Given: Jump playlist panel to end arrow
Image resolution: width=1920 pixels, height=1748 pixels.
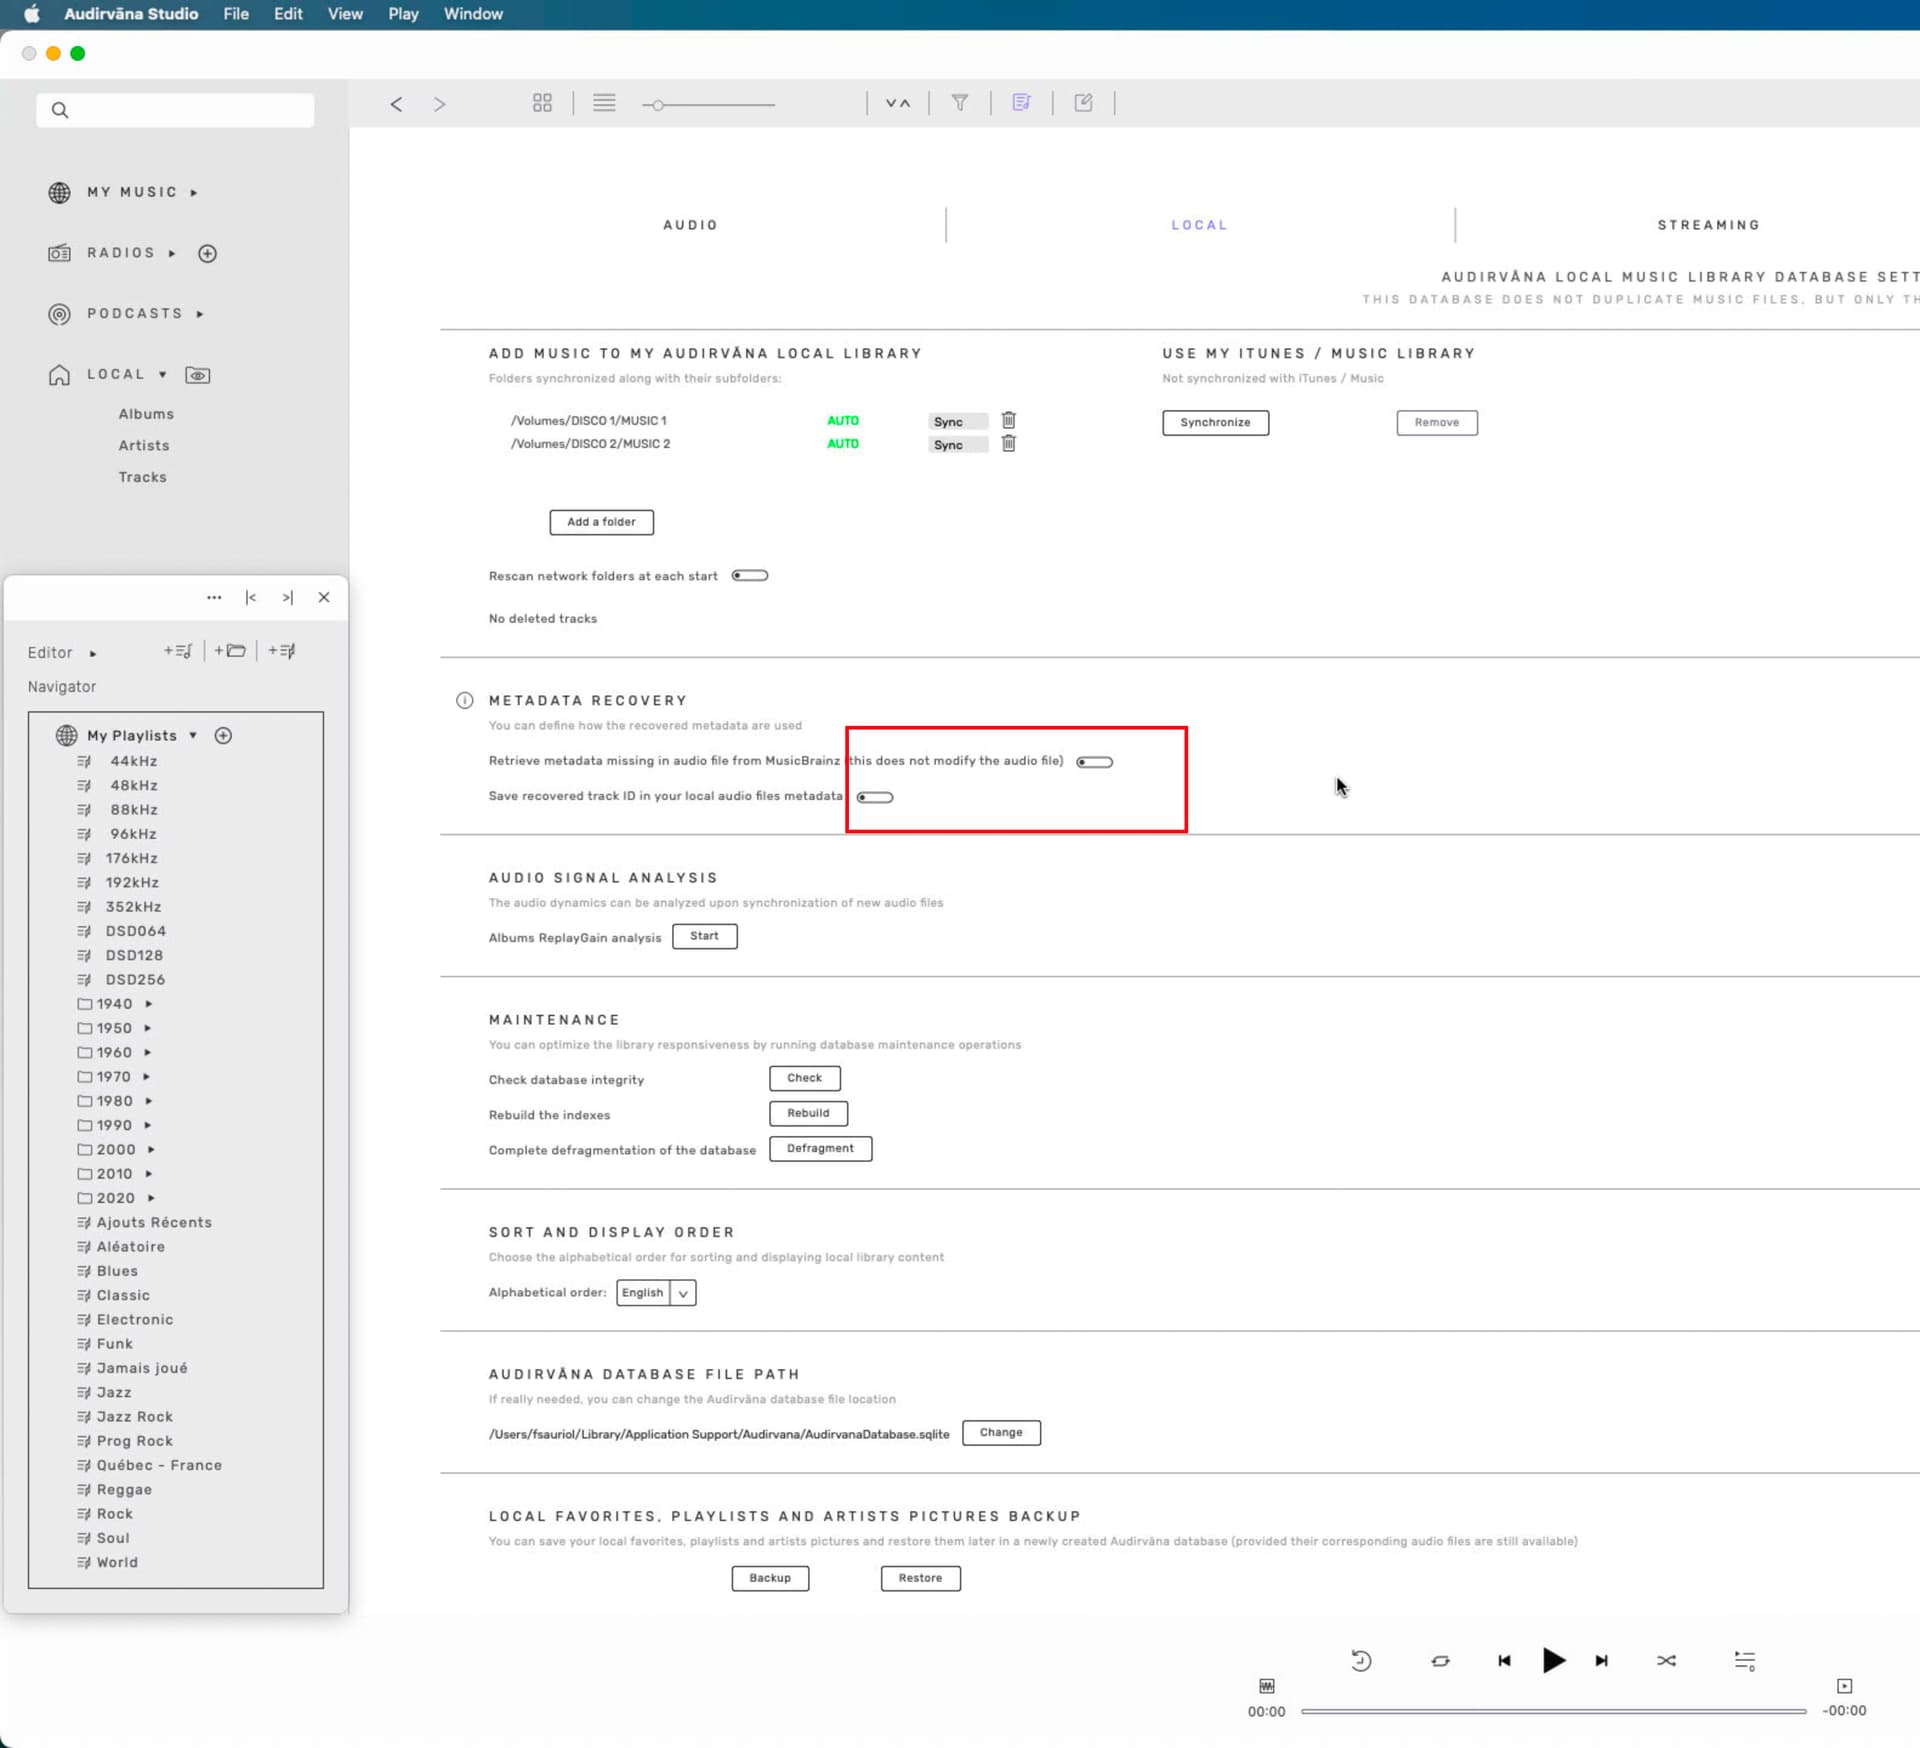Looking at the screenshot, I should point(288,598).
